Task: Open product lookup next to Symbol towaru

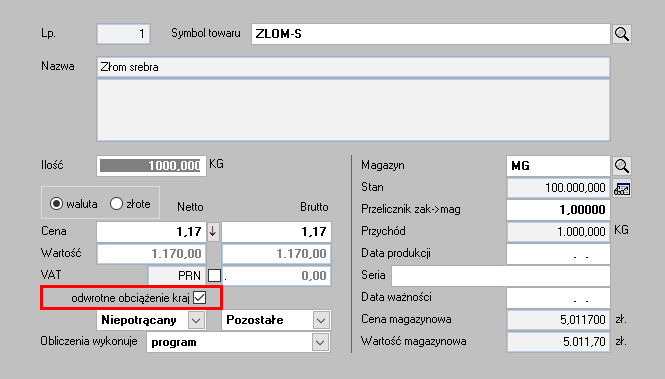Action: (x=621, y=34)
